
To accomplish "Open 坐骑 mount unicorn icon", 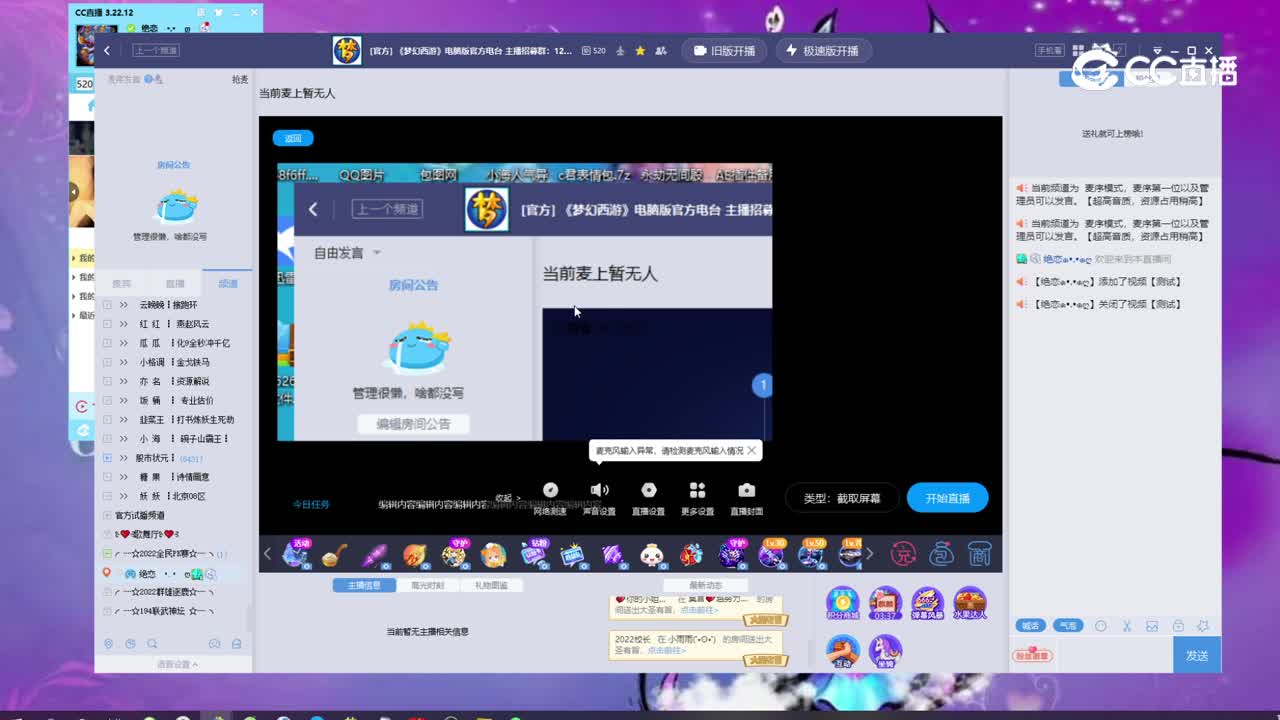I will [x=885, y=652].
